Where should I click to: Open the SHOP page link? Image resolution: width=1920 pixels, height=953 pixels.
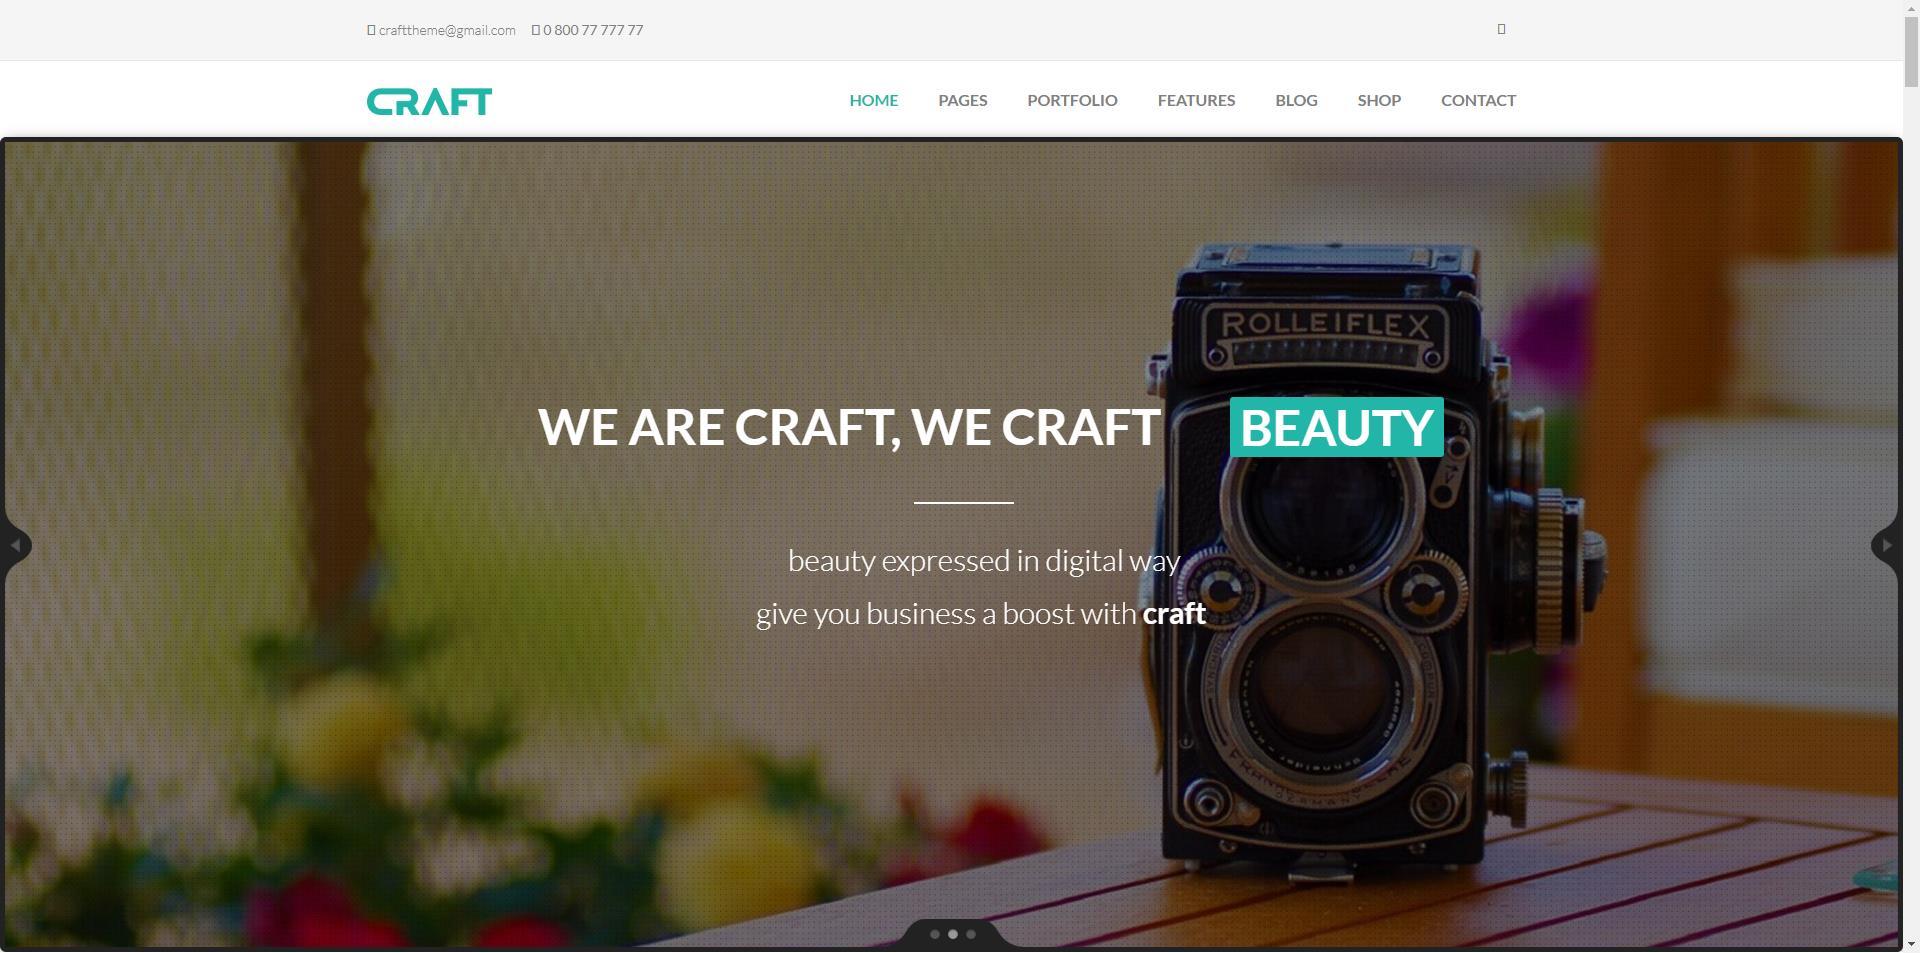tap(1379, 100)
